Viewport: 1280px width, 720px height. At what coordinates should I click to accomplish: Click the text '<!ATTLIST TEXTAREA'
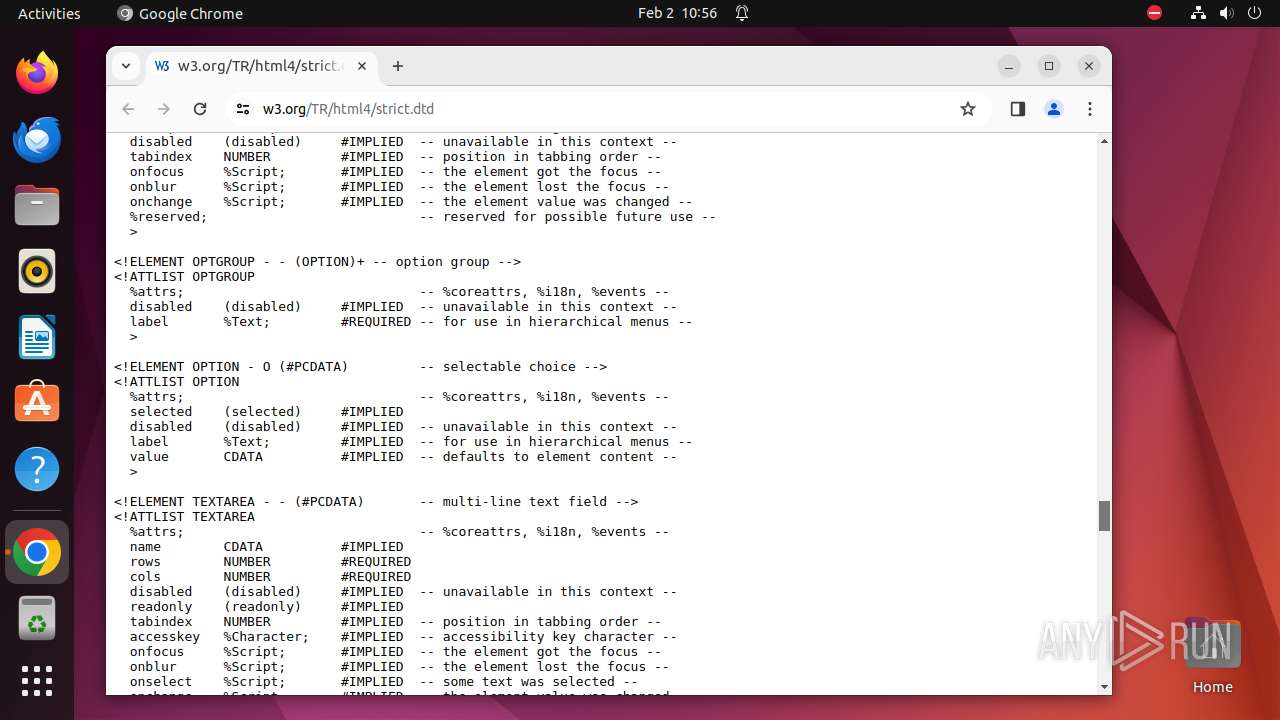pyautogui.click(x=184, y=517)
